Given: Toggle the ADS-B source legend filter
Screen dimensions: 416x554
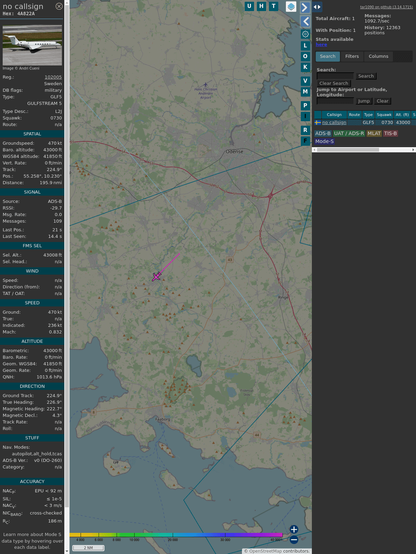Looking at the screenshot, I should click(323, 133).
